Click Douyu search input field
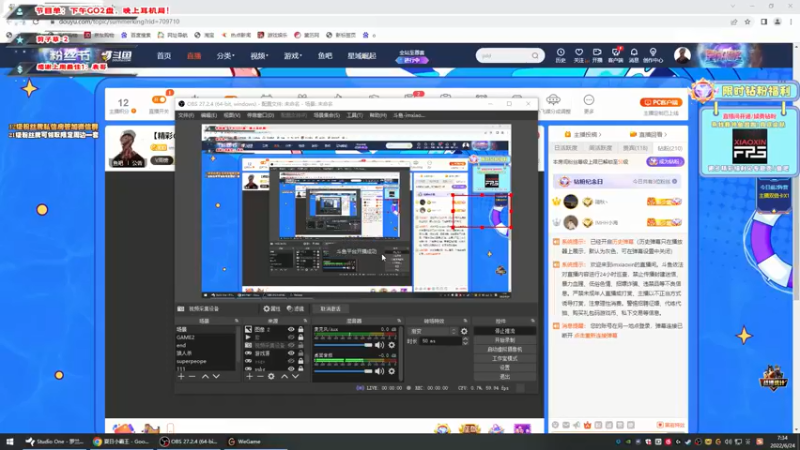The image size is (800, 450). coord(504,56)
